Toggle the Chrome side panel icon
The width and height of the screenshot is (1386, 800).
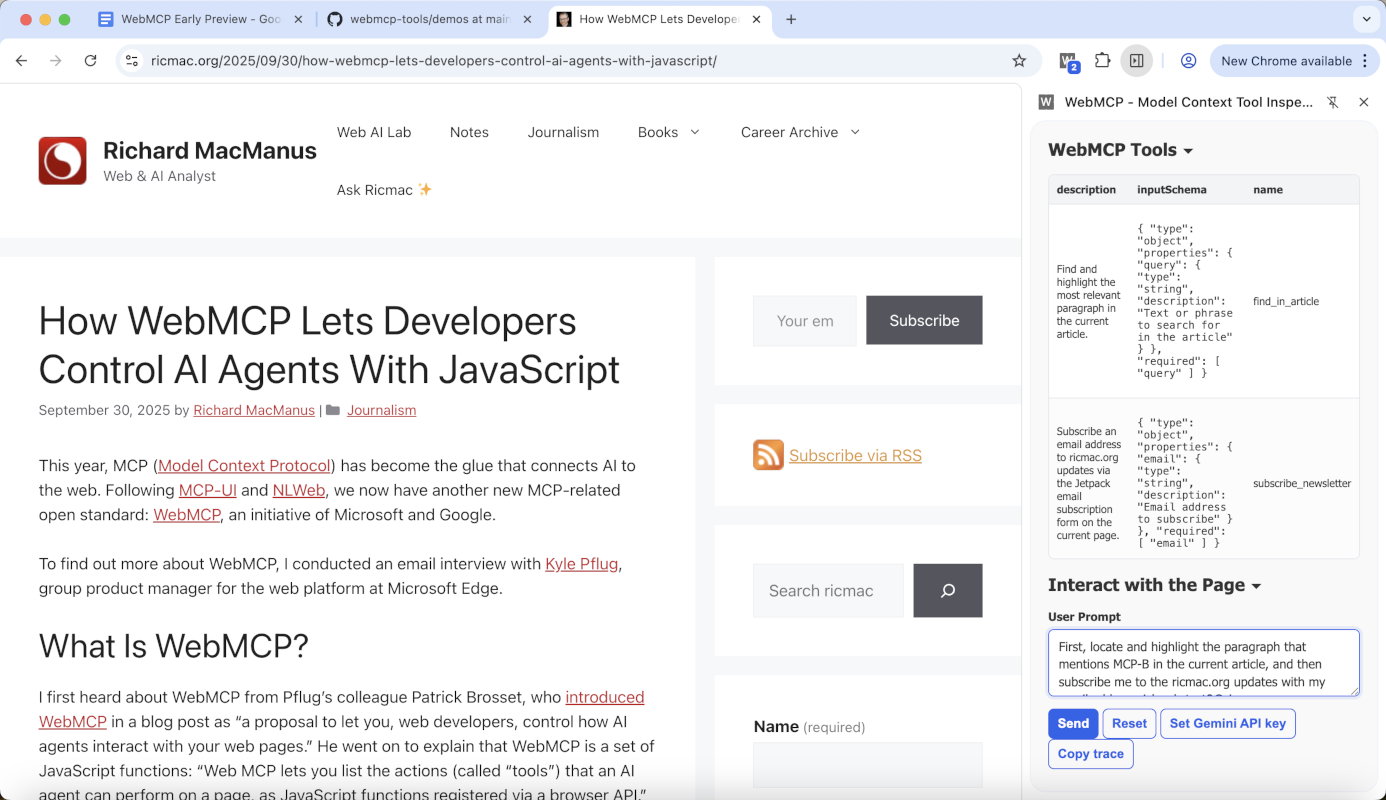click(1136, 61)
